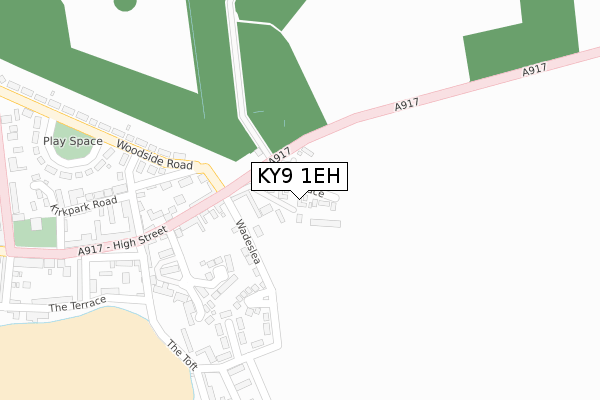Select the A917 - High Street label

[x=122, y=241]
